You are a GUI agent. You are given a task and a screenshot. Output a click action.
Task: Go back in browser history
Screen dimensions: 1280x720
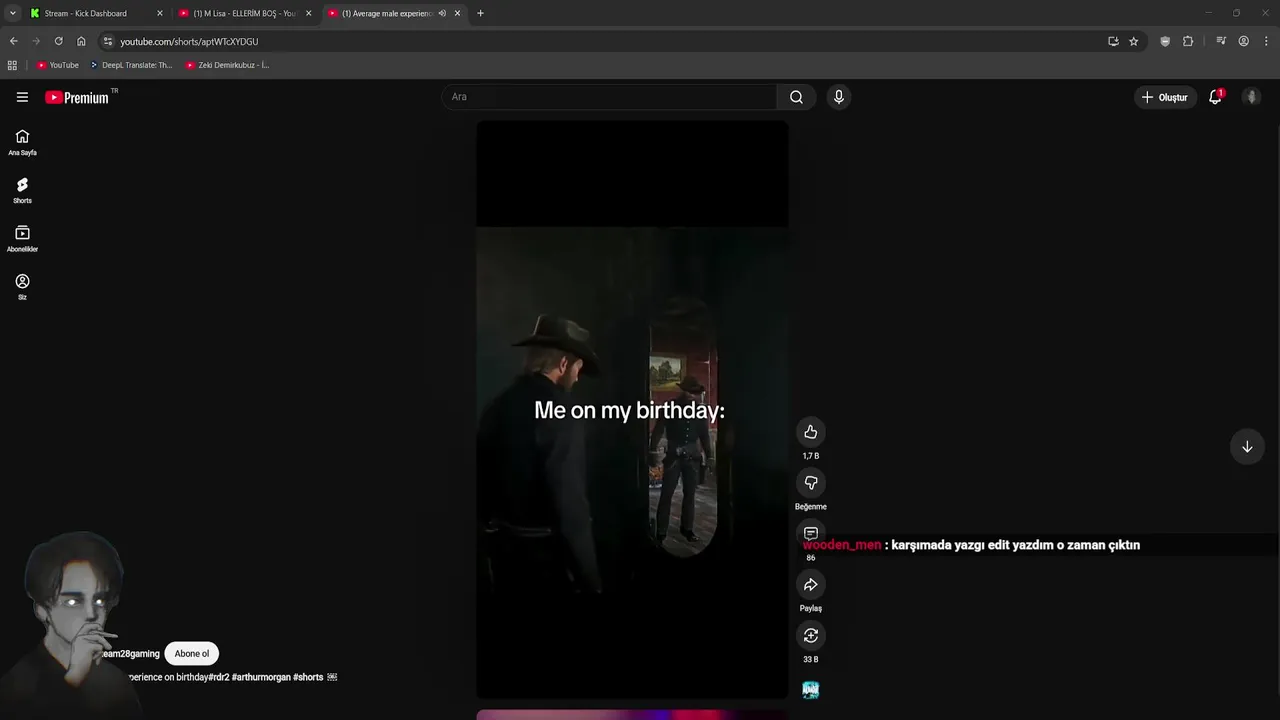13,41
